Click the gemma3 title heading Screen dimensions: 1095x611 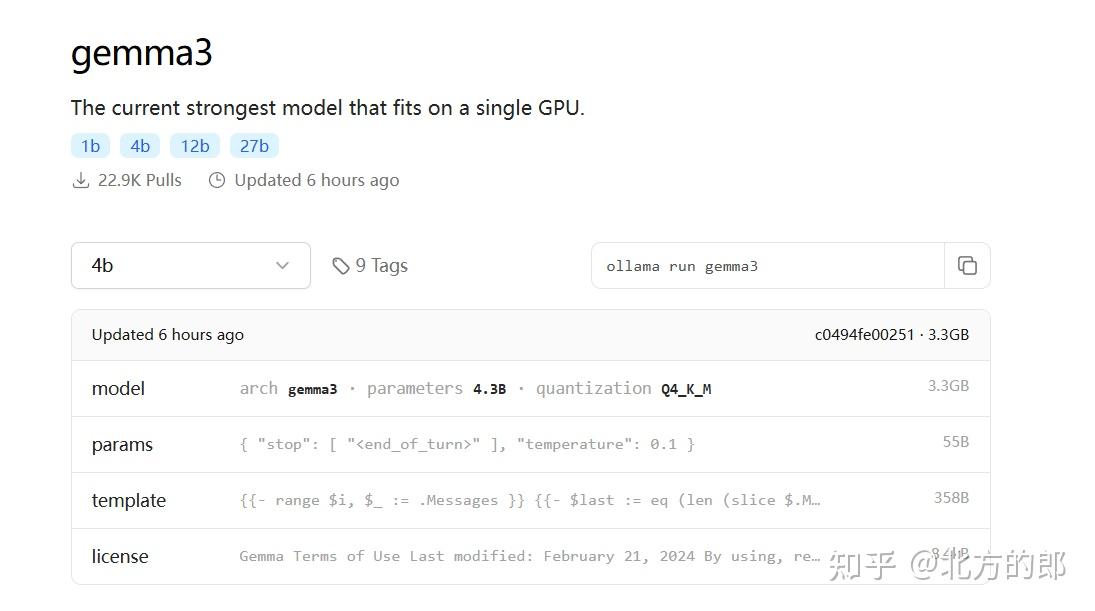point(141,53)
